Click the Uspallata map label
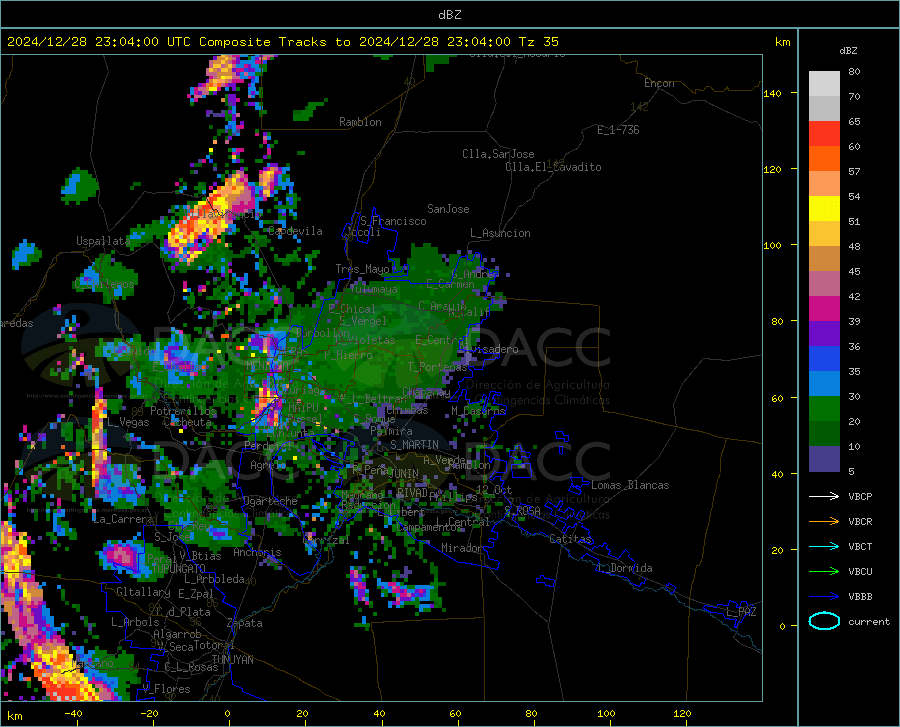The image size is (900, 727). [103, 241]
